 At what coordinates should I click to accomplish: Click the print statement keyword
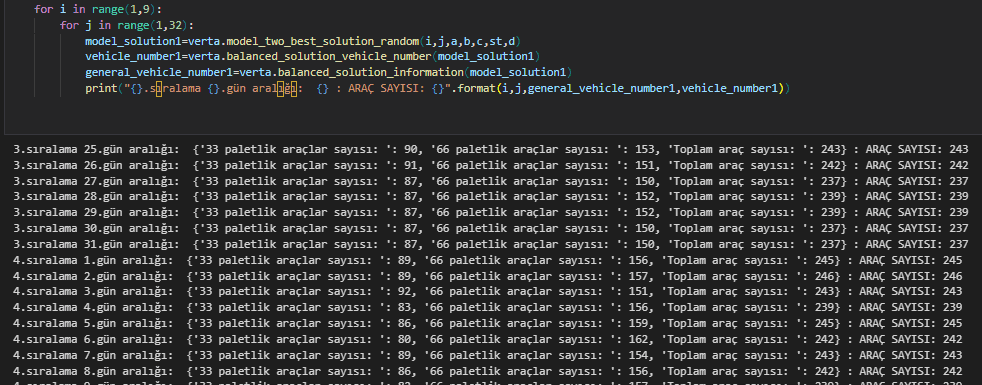pyautogui.click(x=100, y=88)
